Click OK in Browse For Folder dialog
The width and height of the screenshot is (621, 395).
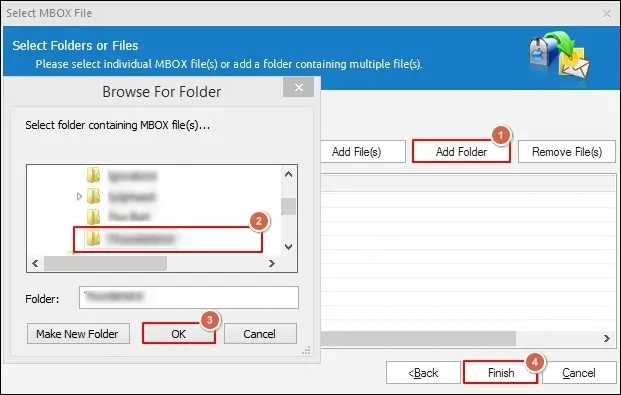(x=179, y=334)
